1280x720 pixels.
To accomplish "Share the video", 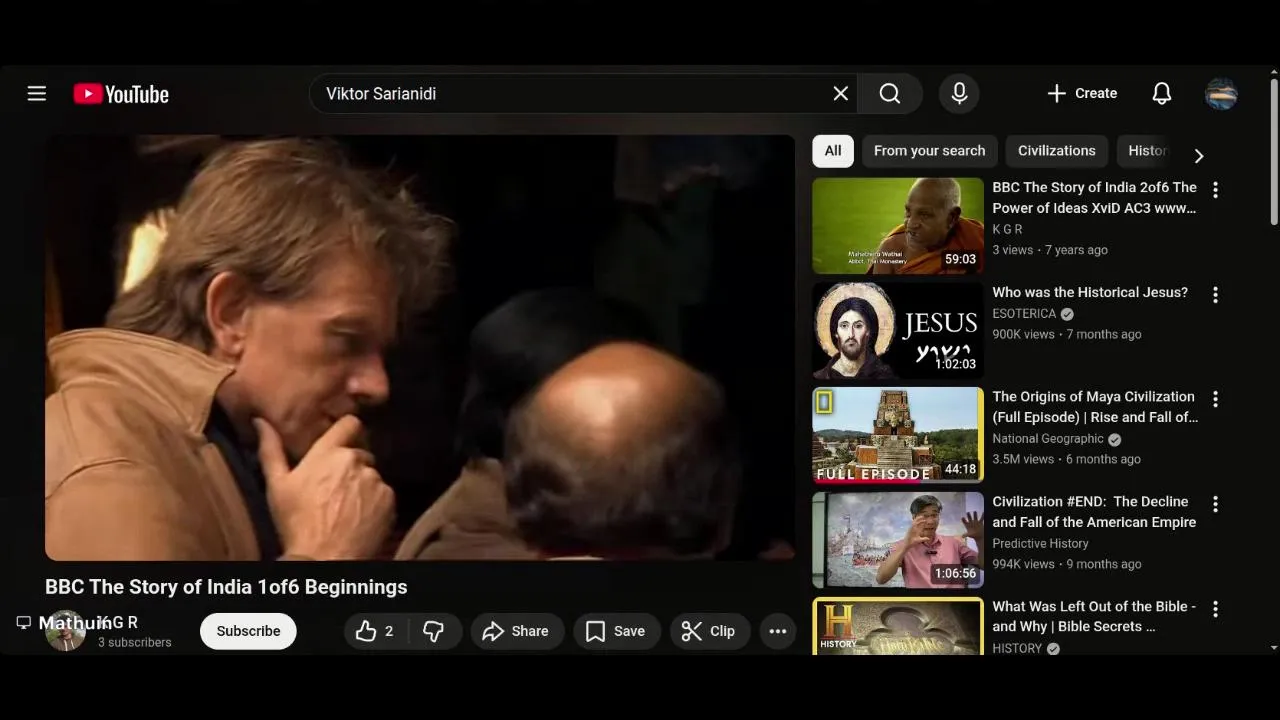I will click(x=516, y=631).
